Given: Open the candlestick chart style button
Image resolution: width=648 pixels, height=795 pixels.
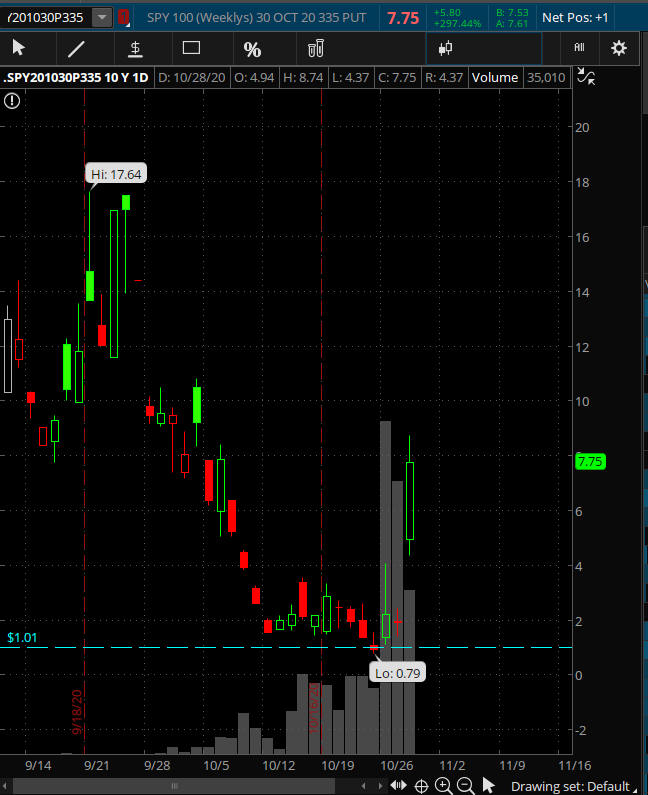Looking at the screenshot, I should click(x=446, y=49).
